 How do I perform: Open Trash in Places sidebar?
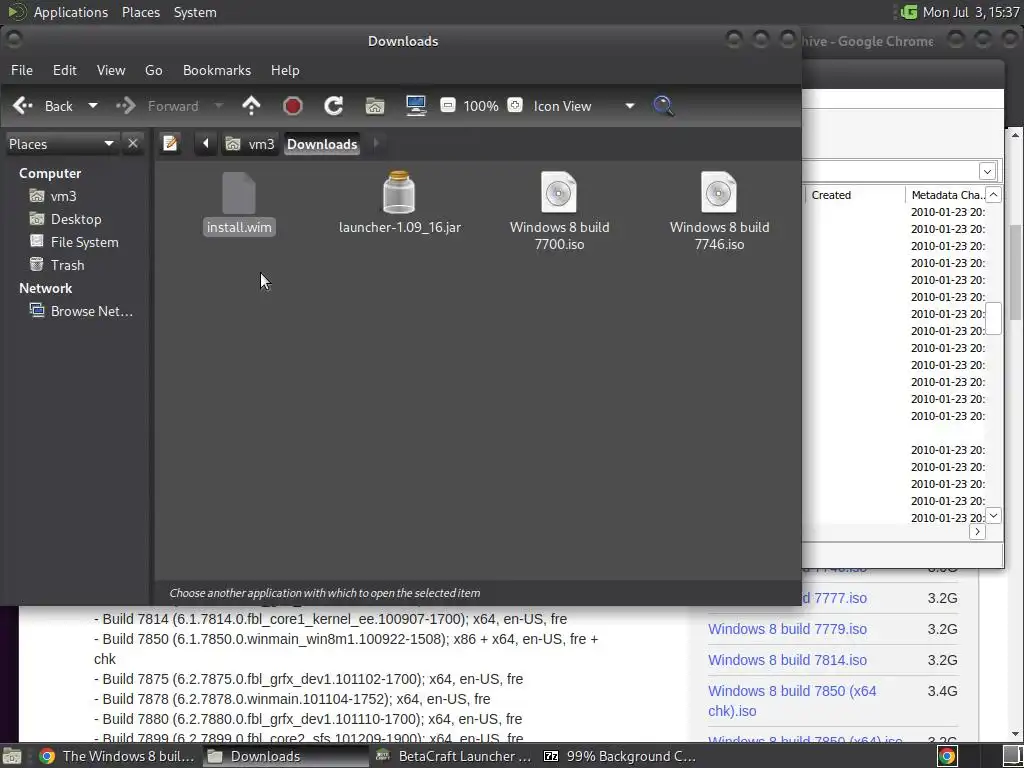[57, 264]
